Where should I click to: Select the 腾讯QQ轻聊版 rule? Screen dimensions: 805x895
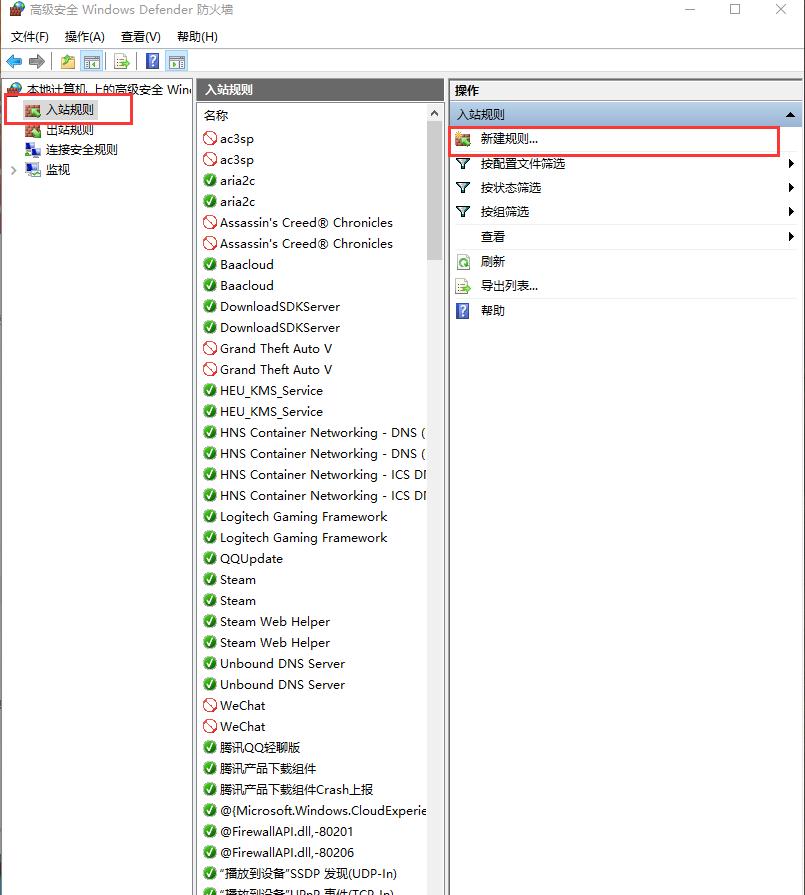(260, 747)
